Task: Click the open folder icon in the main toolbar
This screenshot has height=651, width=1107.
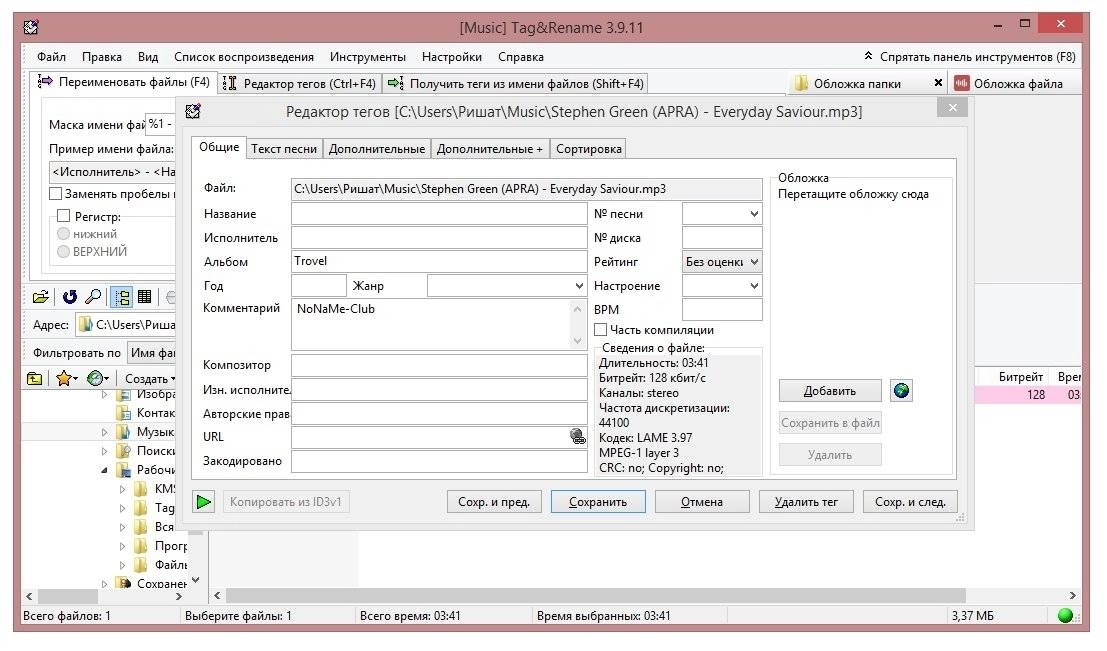Action: click(41, 297)
